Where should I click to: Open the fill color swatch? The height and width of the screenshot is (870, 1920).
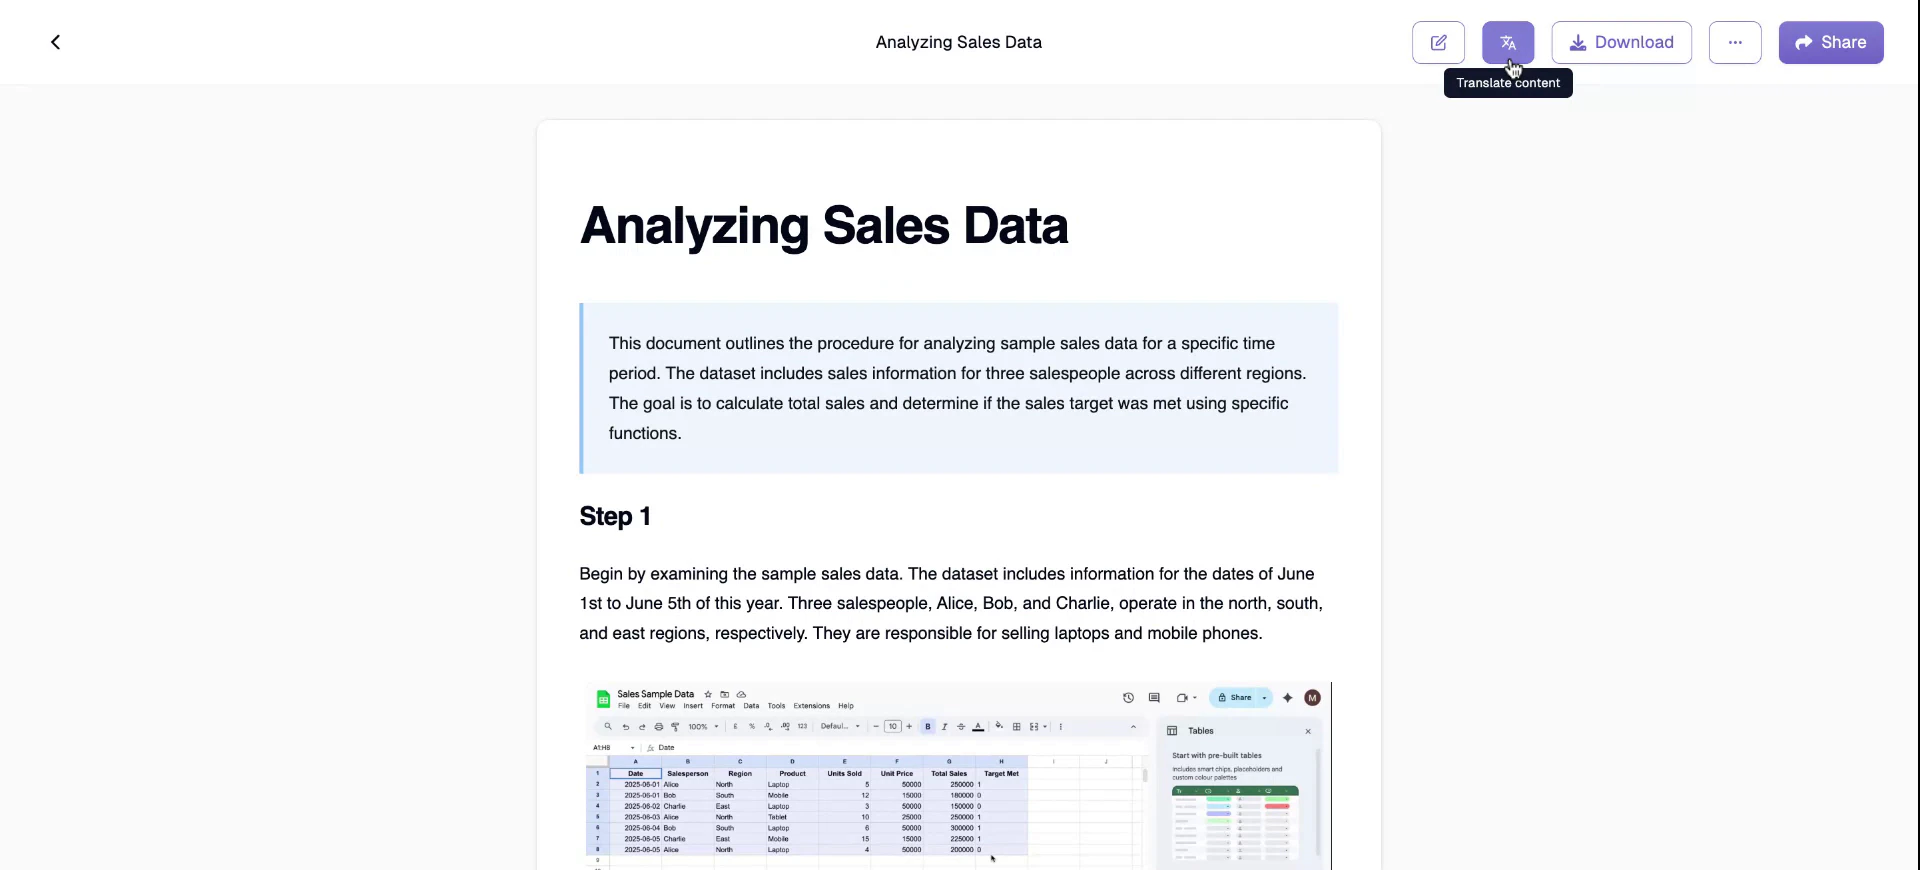[998, 727]
